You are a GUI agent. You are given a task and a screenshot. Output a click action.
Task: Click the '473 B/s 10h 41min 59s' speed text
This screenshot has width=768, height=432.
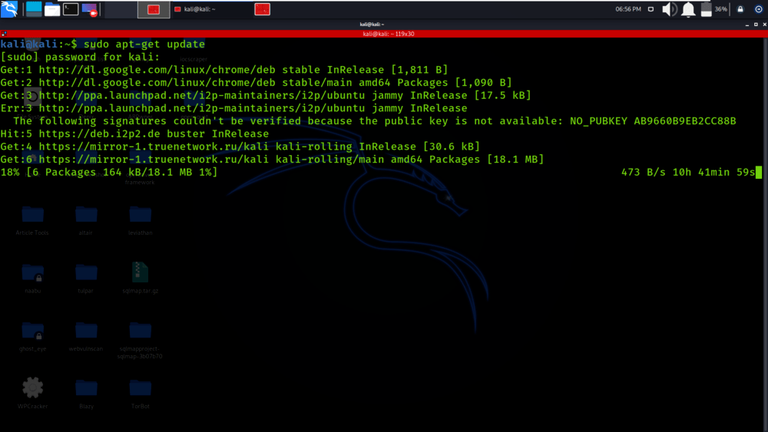[x=688, y=172]
